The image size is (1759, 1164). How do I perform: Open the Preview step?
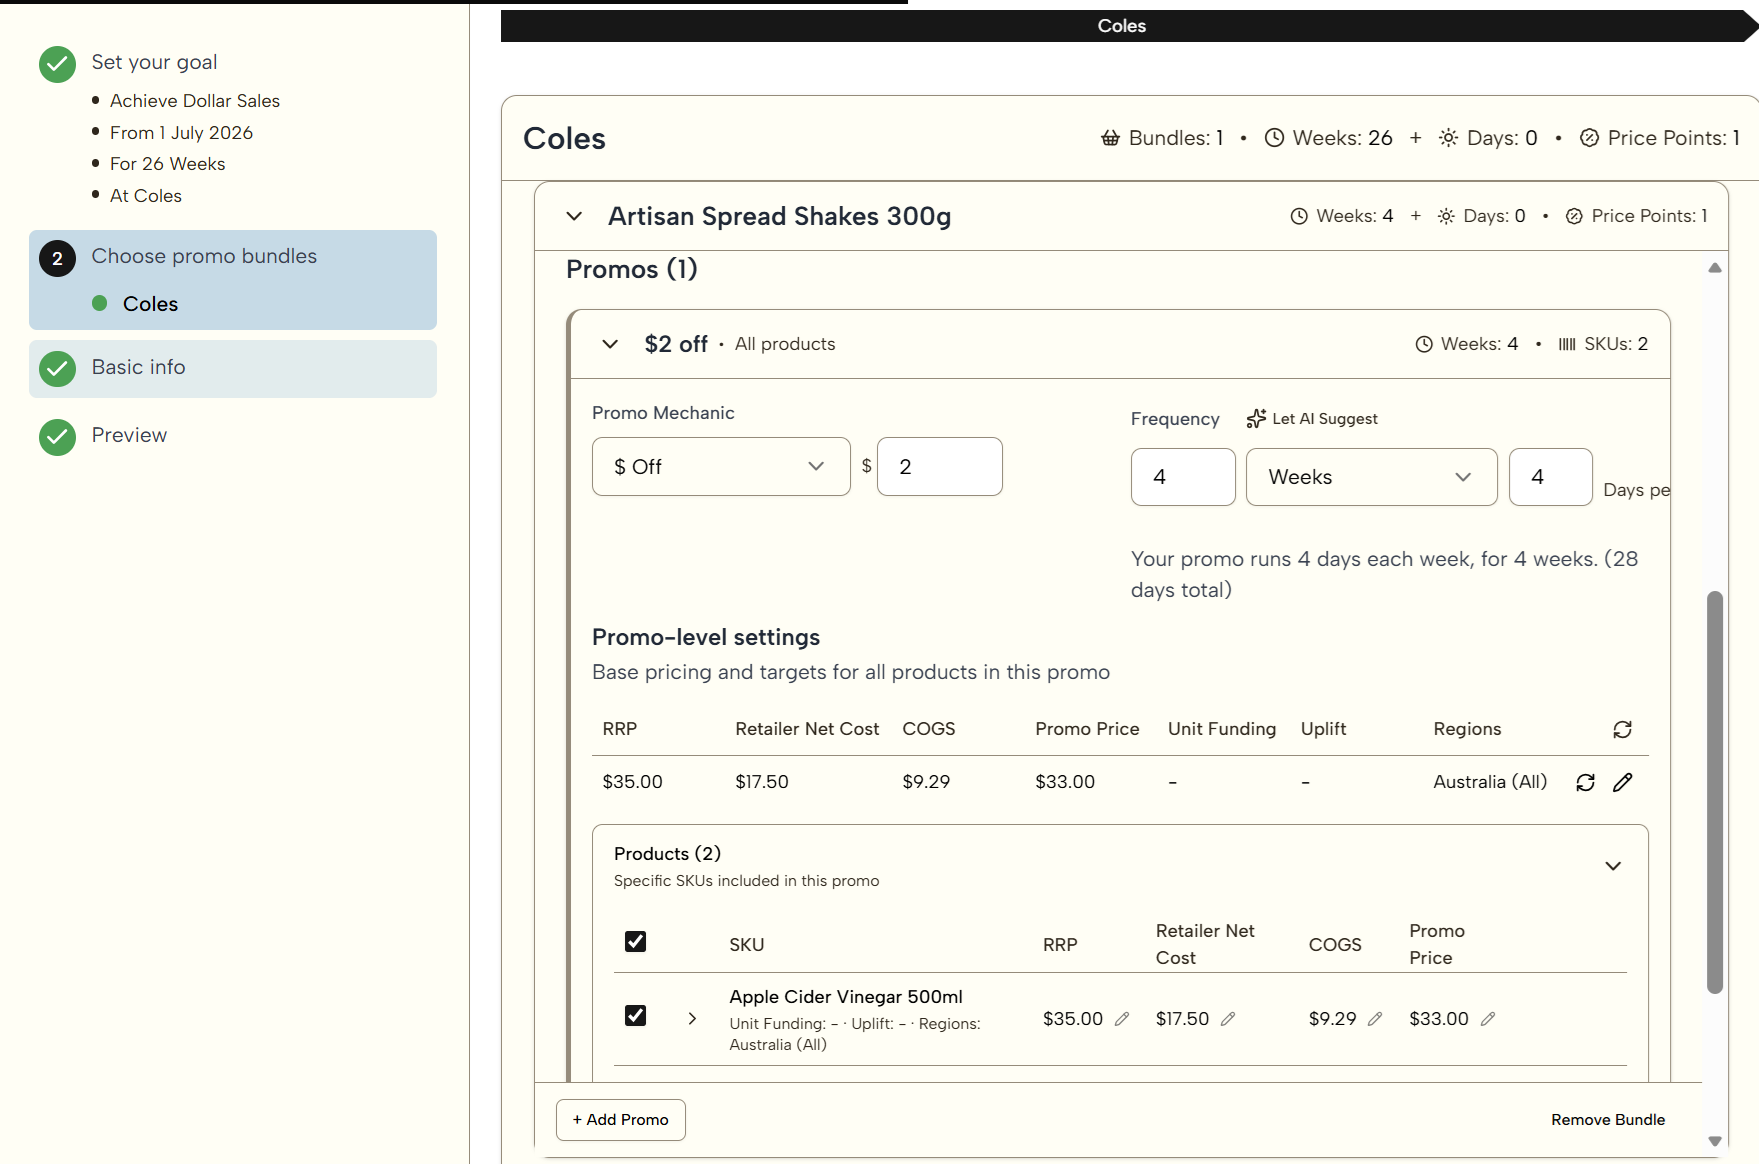point(129,435)
